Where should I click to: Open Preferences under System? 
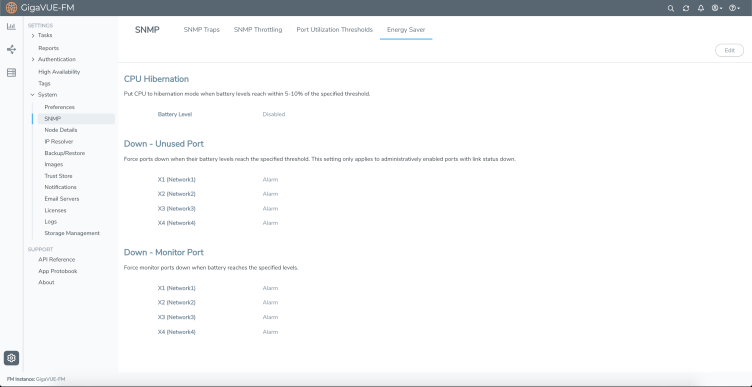pos(59,107)
